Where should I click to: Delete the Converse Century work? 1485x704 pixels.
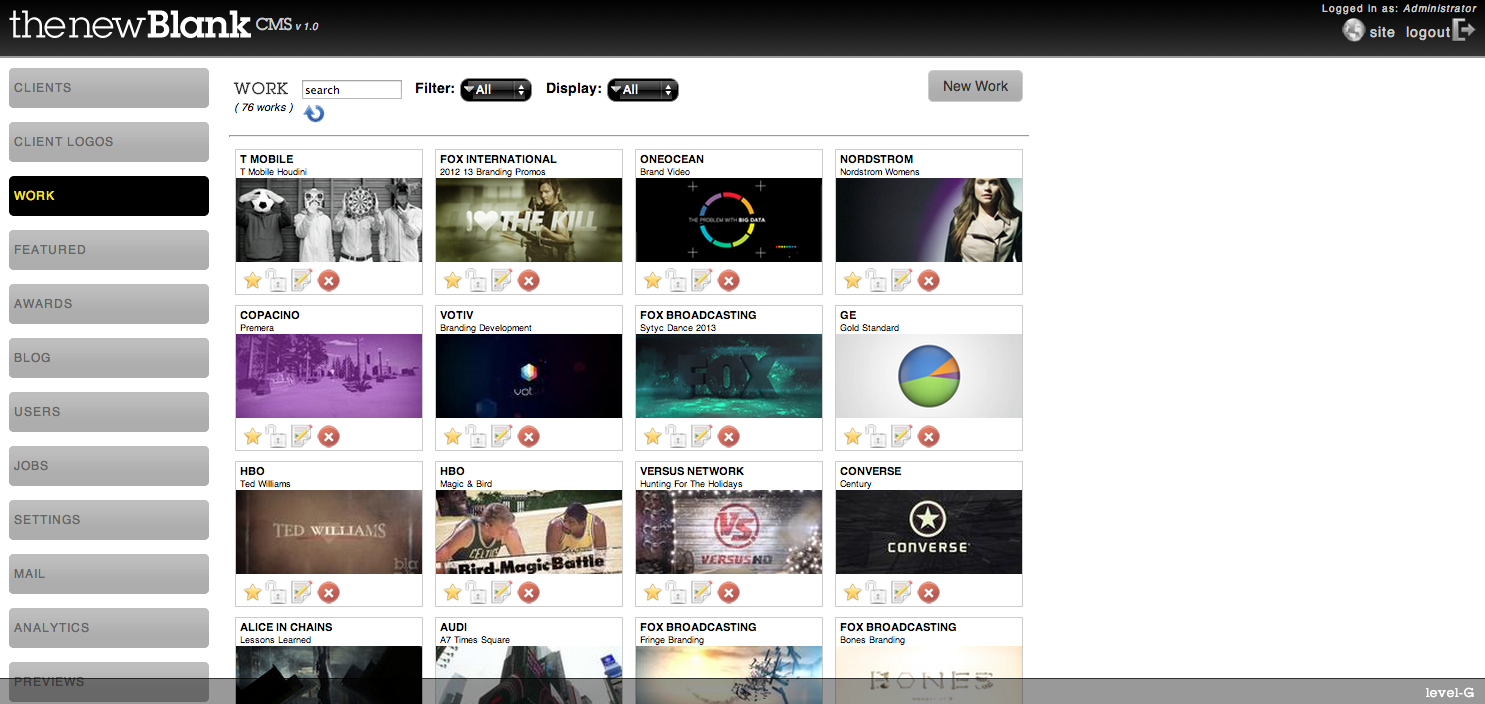[929, 592]
